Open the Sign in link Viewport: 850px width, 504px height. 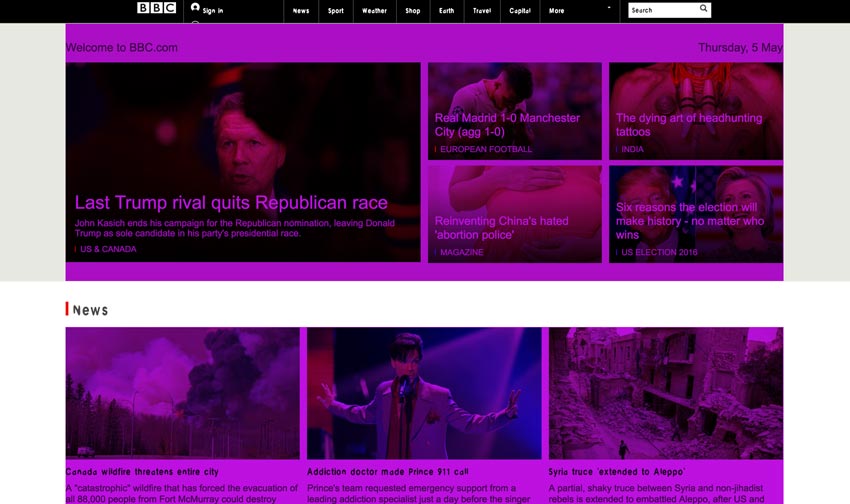[213, 10]
